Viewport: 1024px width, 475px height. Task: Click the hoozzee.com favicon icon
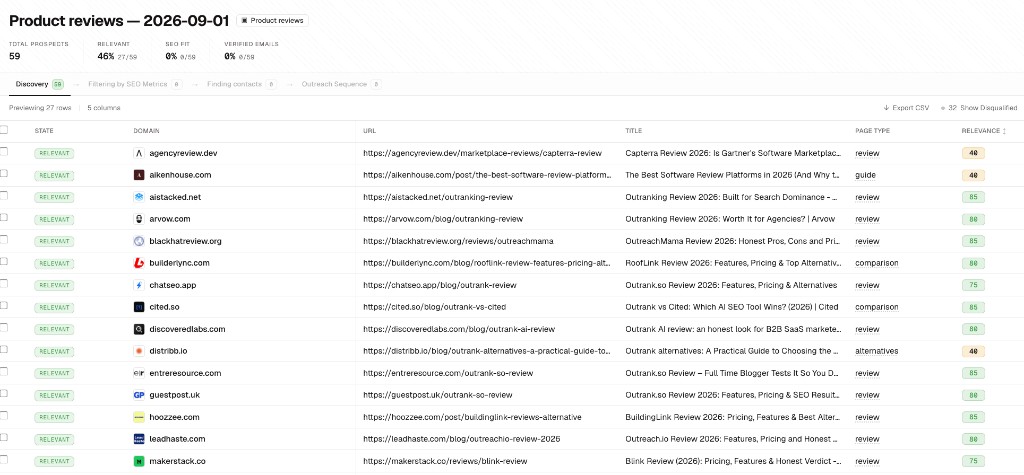pyautogui.click(x=138, y=417)
